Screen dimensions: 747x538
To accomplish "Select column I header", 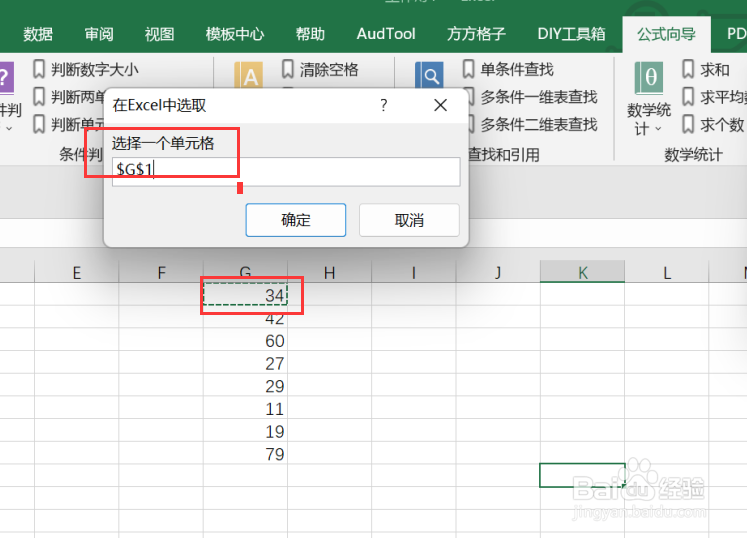I will click(x=414, y=273).
